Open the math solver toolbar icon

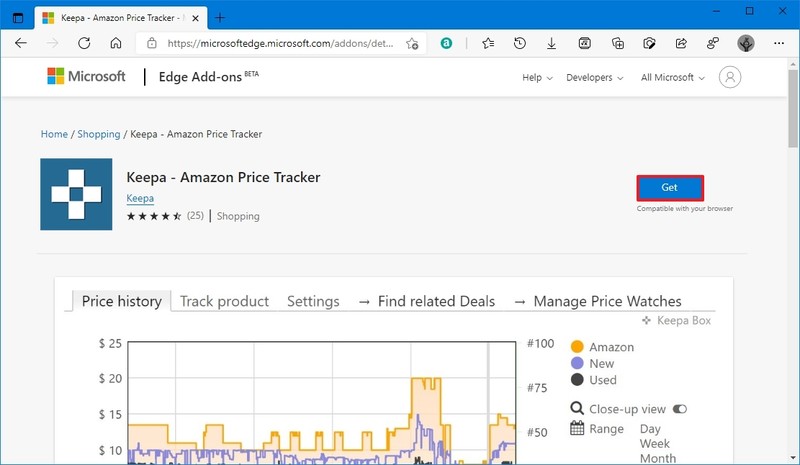pos(585,43)
